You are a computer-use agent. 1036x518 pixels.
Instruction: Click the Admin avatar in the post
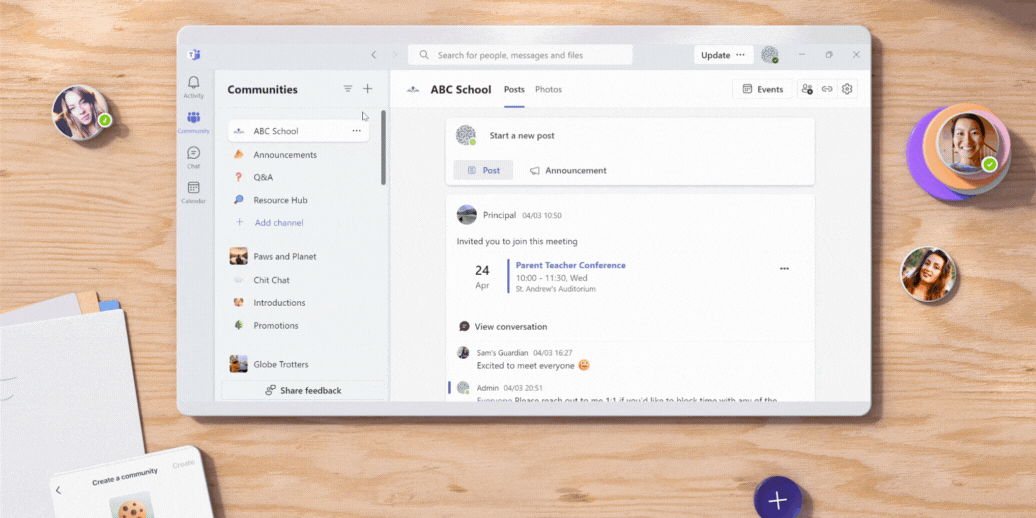point(463,387)
